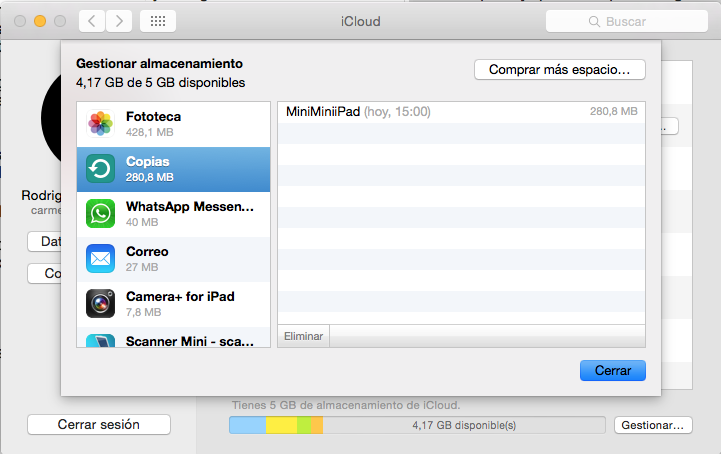Viewport: 721px width, 454px height.
Task: Select Copias 280,8 MB entry
Action: point(173,169)
